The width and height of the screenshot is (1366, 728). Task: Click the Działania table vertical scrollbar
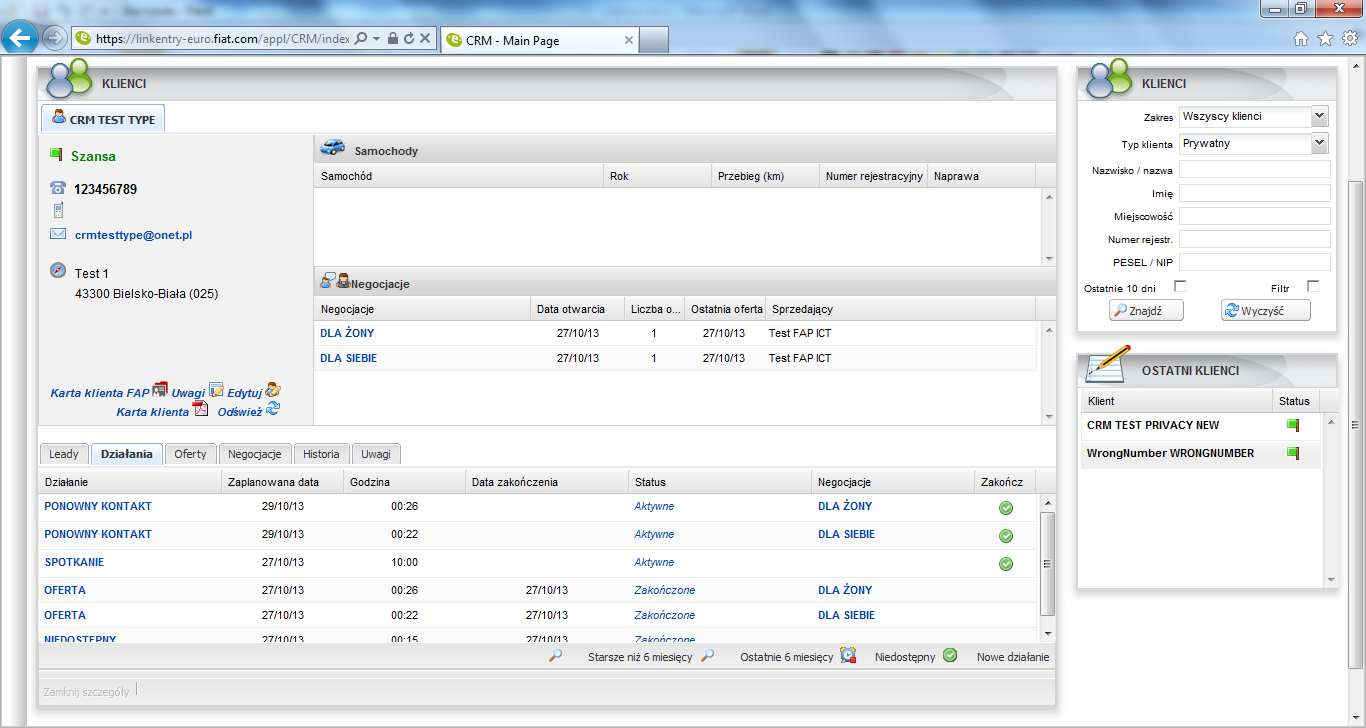click(1047, 567)
